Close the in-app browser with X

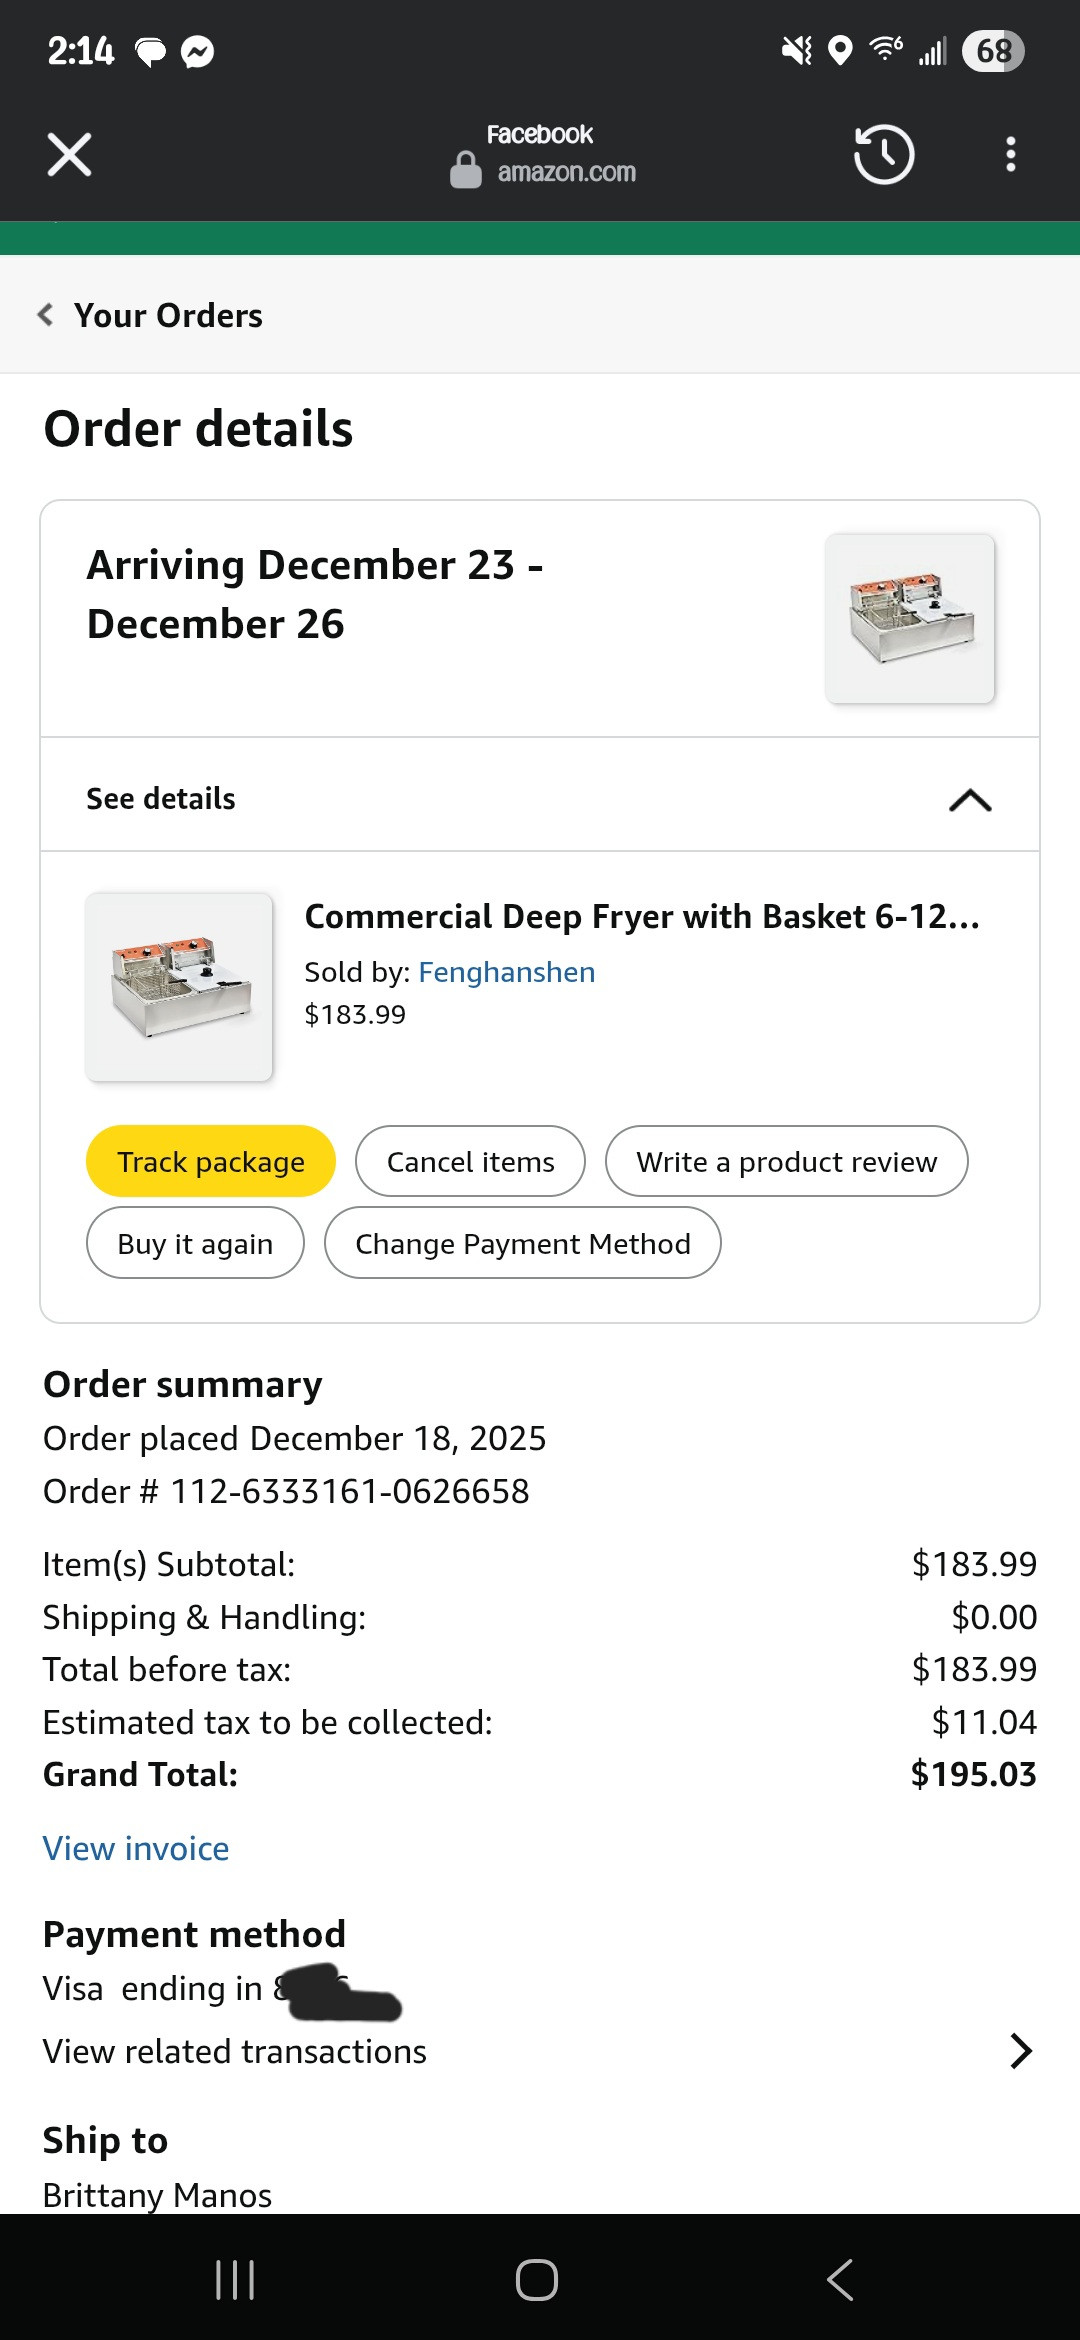(x=69, y=154)
